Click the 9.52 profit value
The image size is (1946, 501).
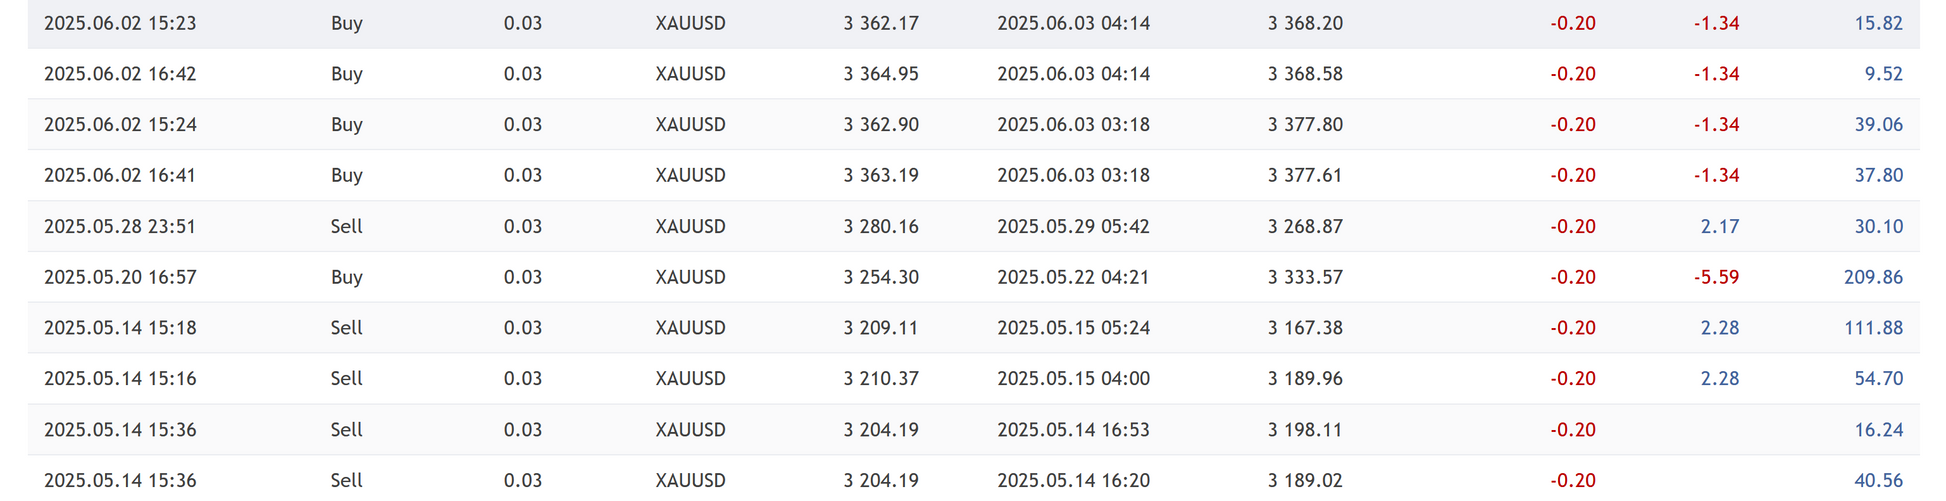coord(1883,74)
